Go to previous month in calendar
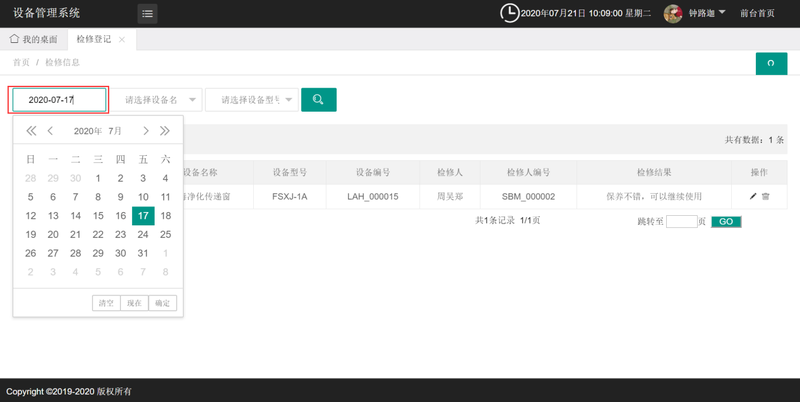800x402 pixels. 50,131
